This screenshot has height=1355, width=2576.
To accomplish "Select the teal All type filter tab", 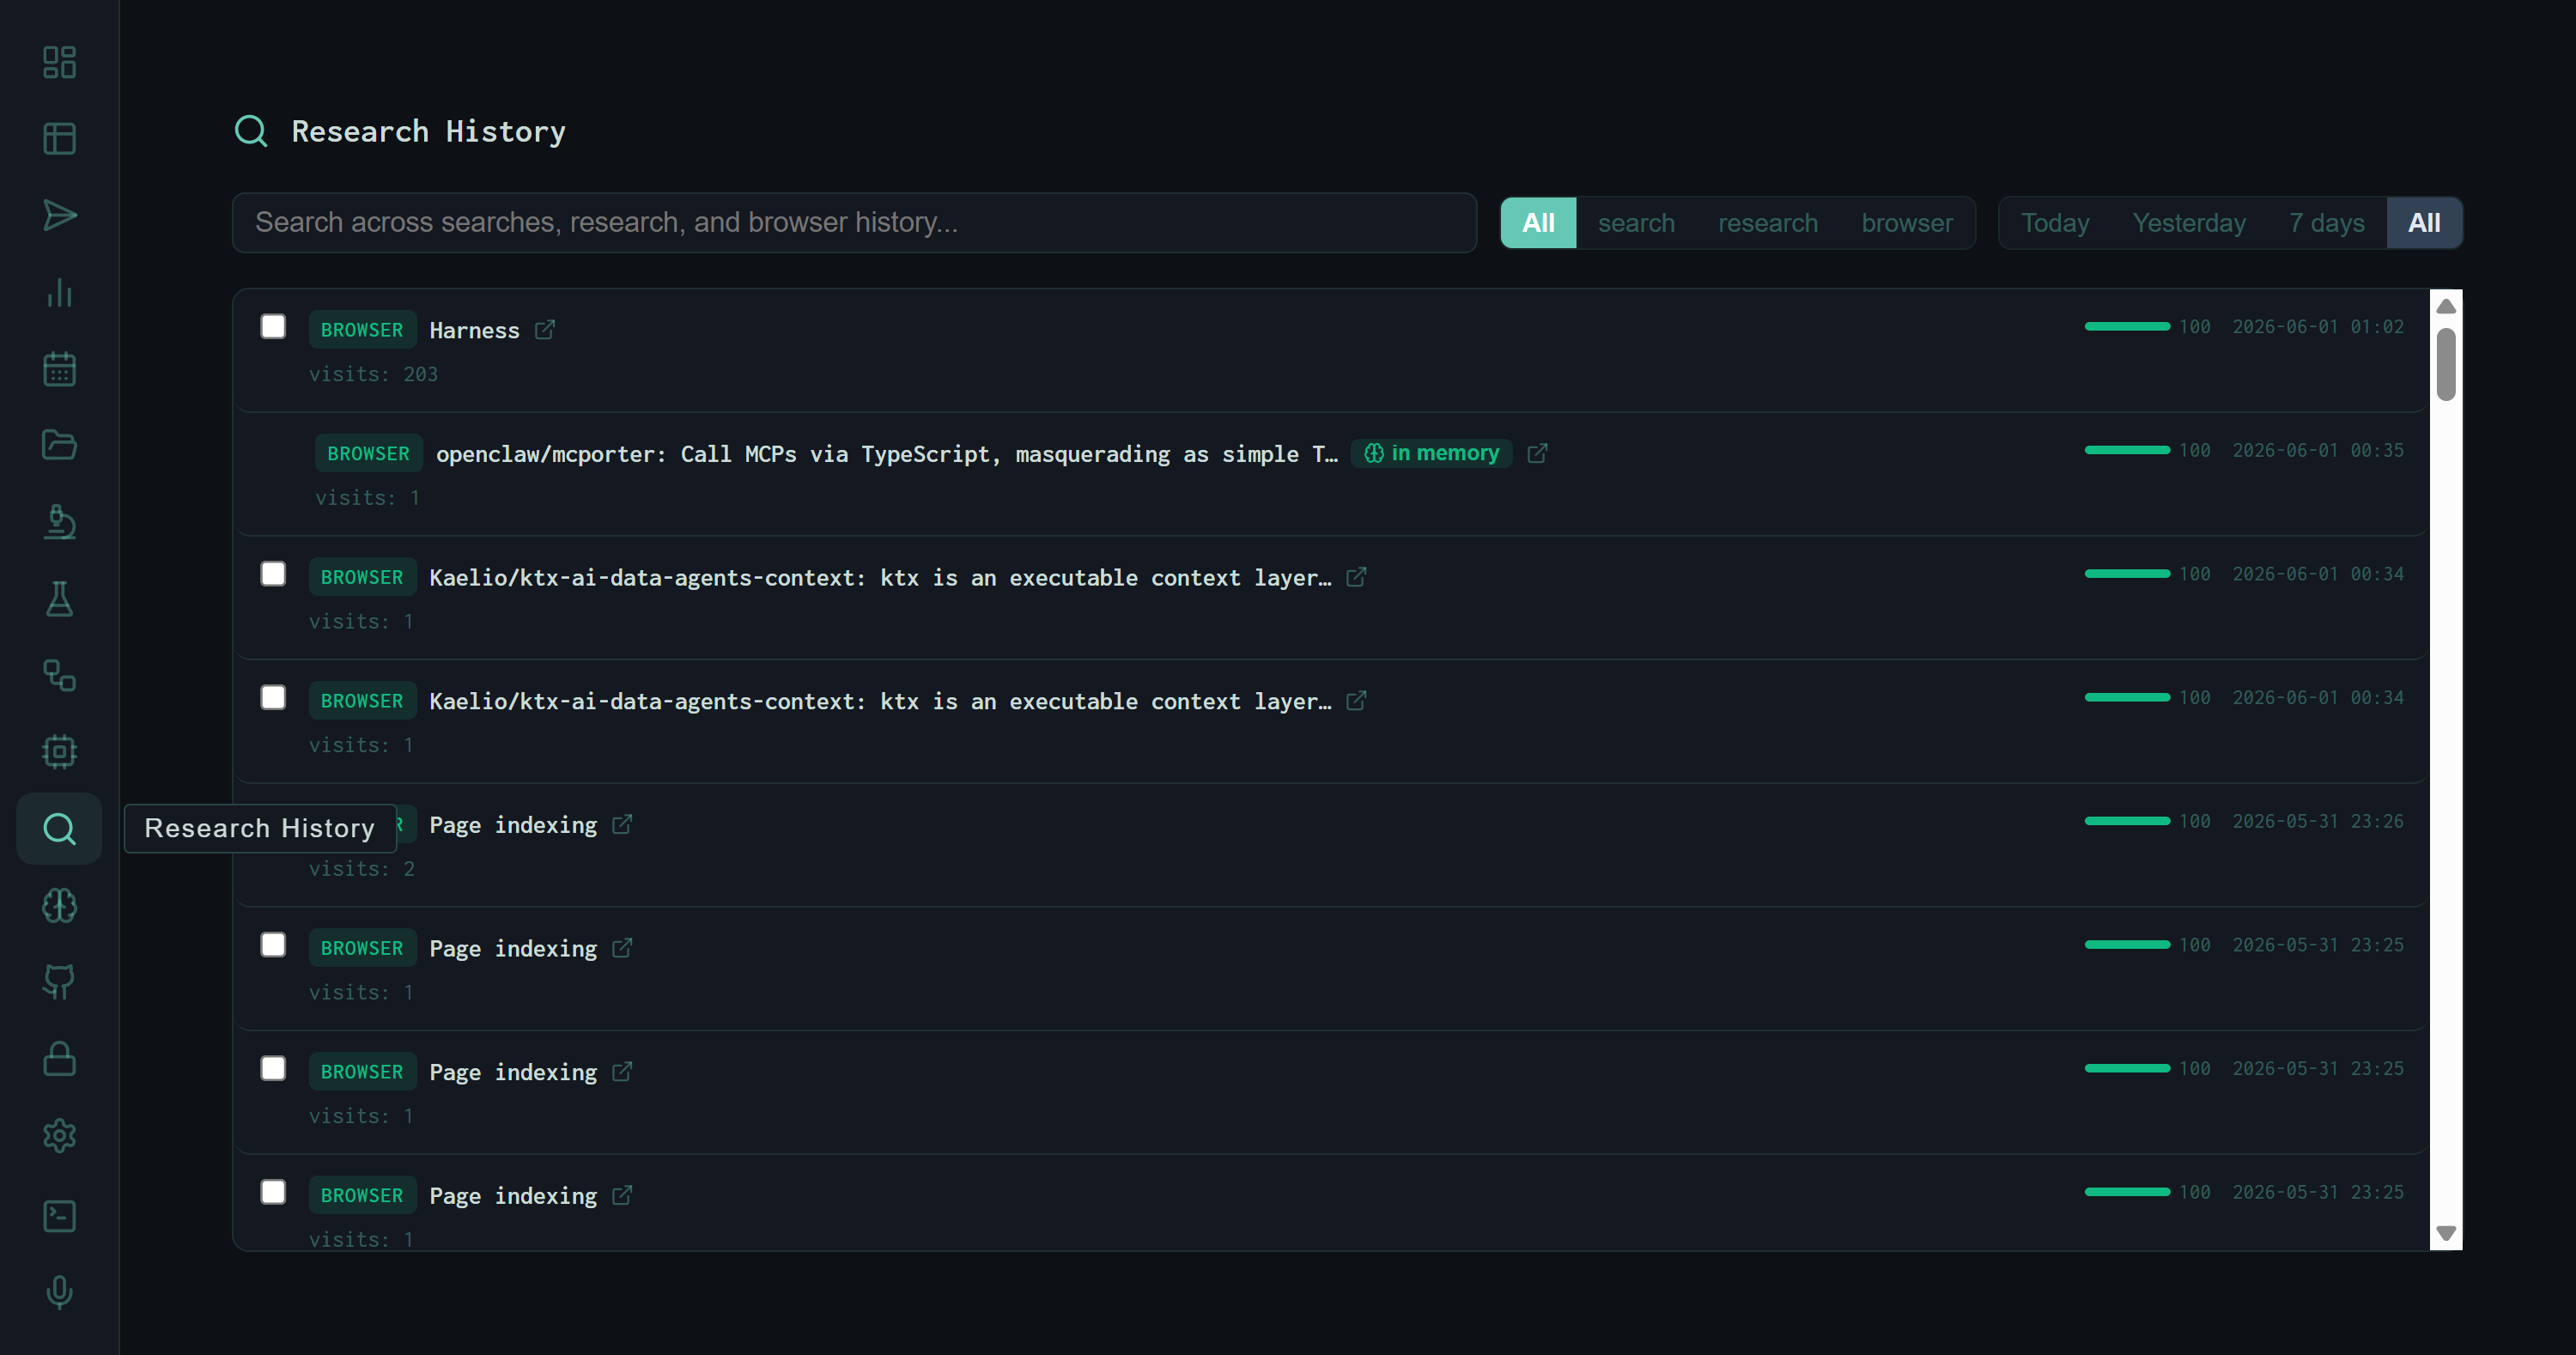I will pyautogui.click(x=1538, y=223).
